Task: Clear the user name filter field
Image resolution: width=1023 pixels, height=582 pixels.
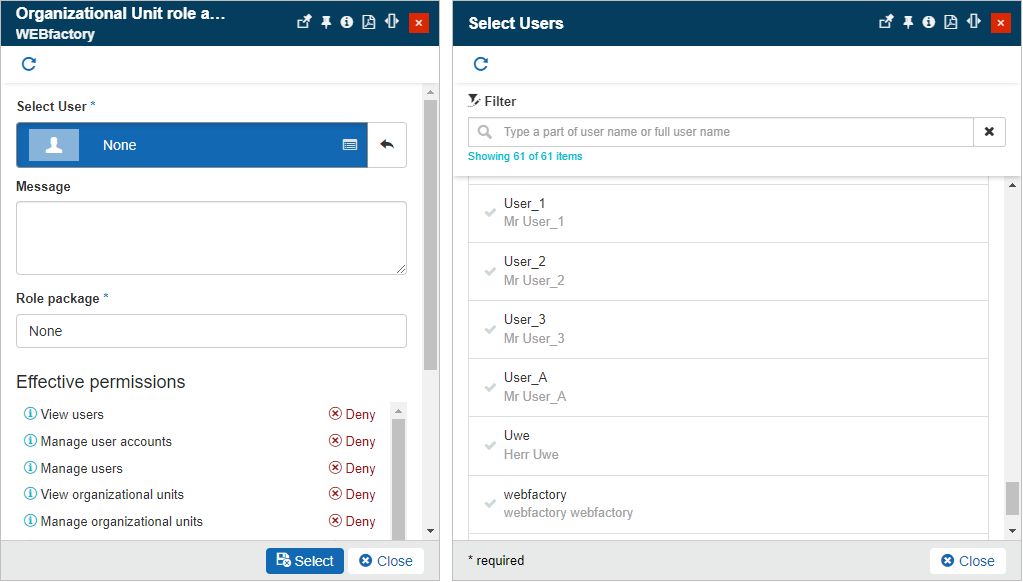Action: click(989, 131)
